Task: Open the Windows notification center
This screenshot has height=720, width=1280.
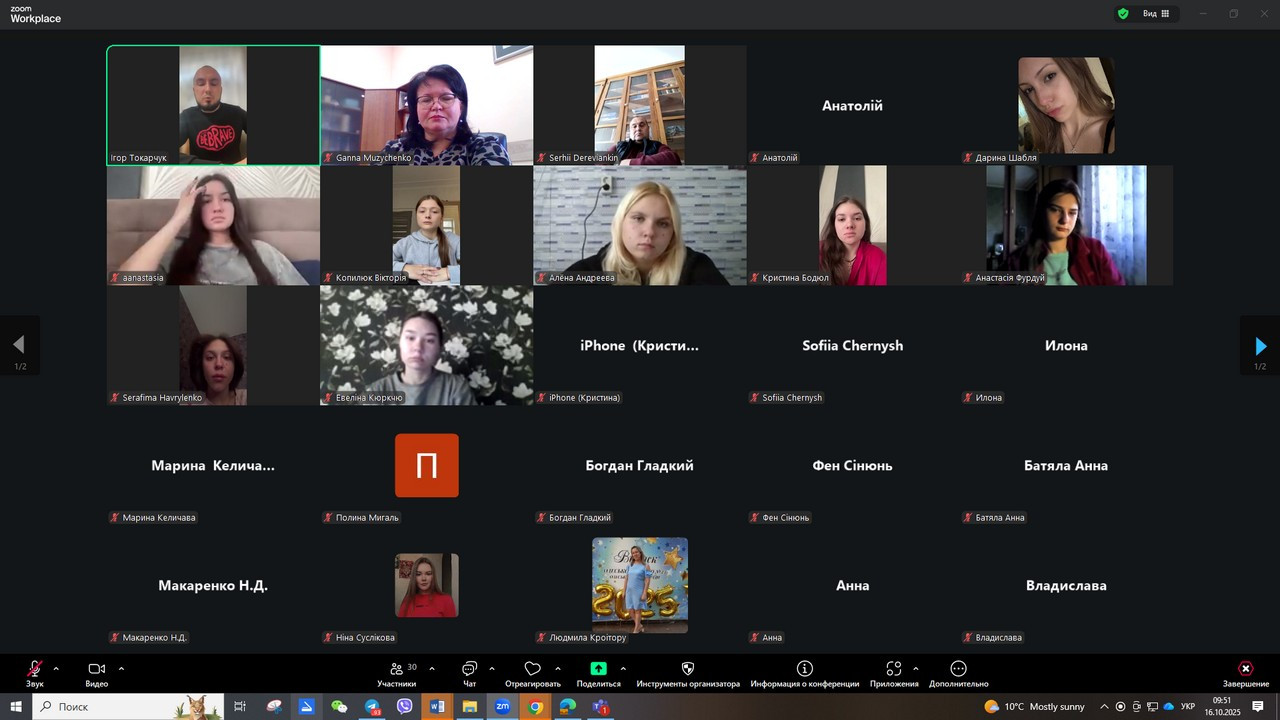Action: [x=1258, y=706]
